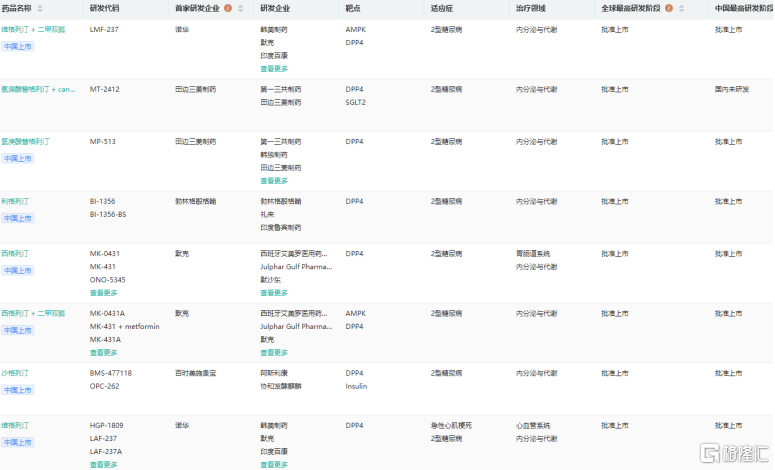Click 中国上市 tag in MK-0431A row
Viewport: 775px width, 470px height.
point(18,331)
